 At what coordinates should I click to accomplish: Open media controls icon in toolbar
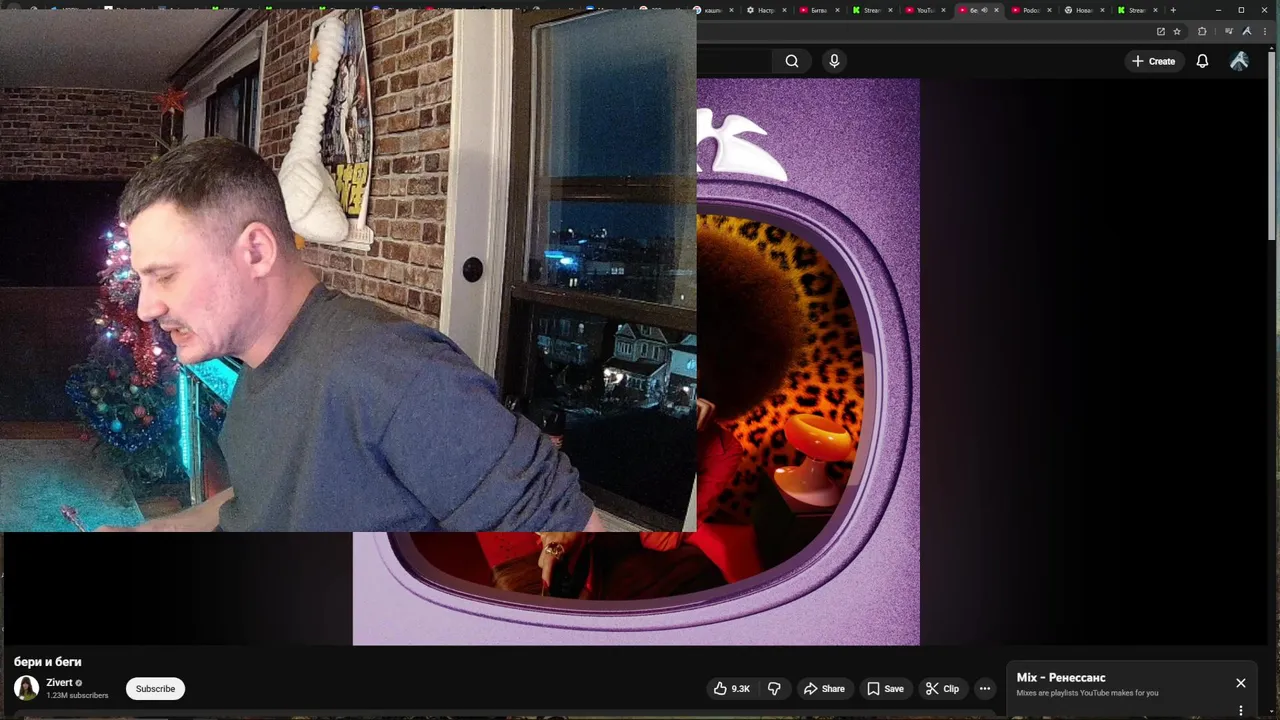(x=1229, y=31)
